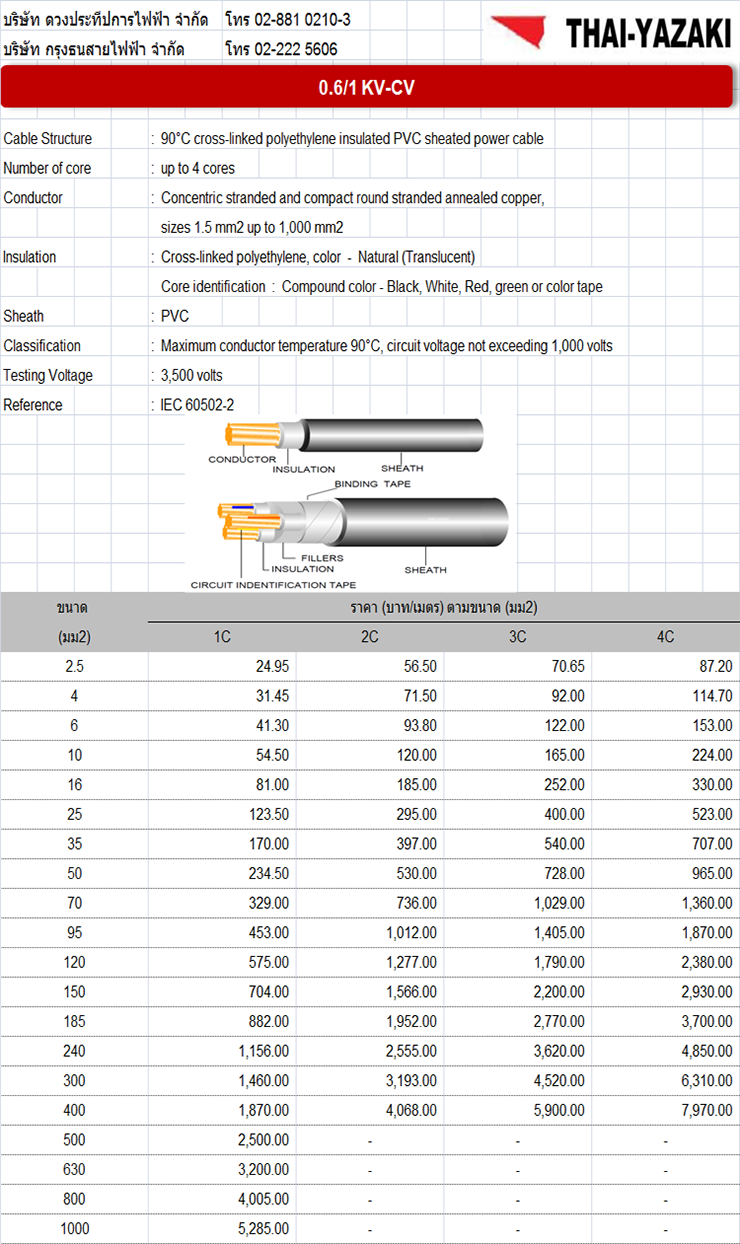Select the 1C price 882.00 cell

point(222,1021)
